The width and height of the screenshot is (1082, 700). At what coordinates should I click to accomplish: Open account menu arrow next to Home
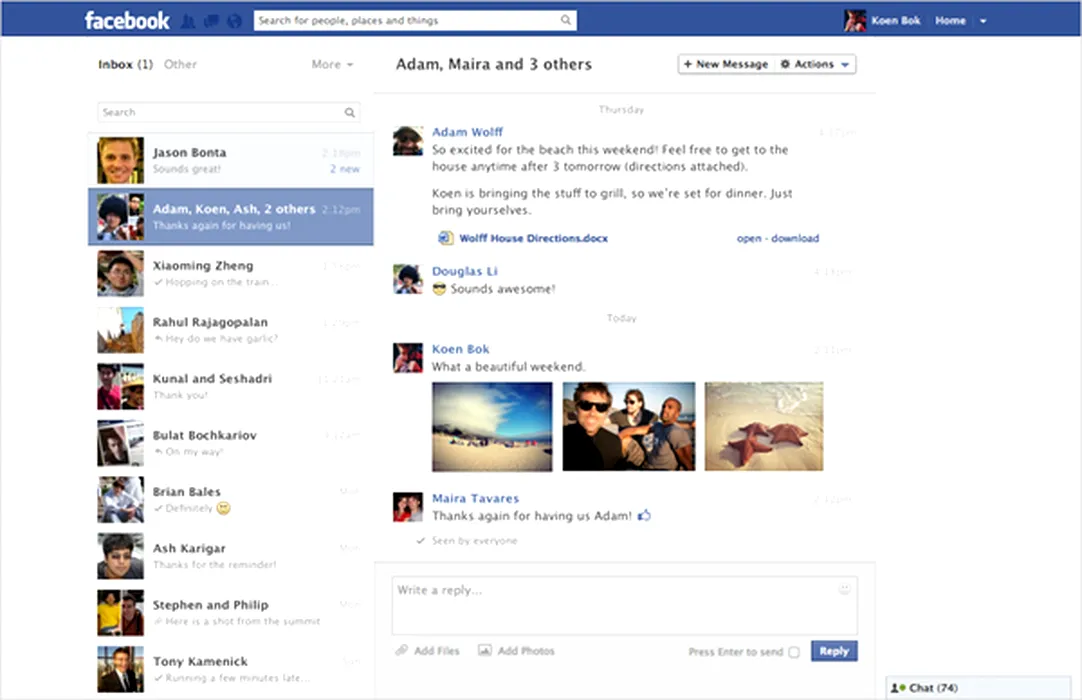coord(983,21)
